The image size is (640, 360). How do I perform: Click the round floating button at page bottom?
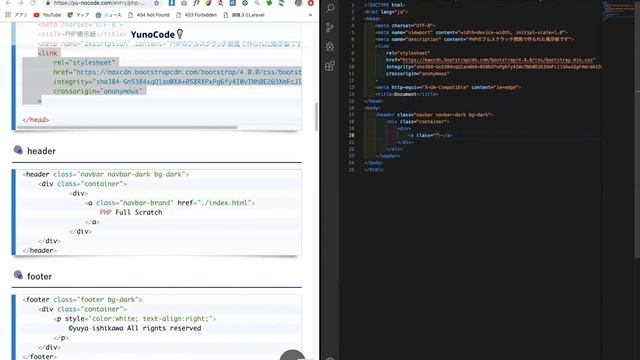pyautogui.click(x=292, y=355)
